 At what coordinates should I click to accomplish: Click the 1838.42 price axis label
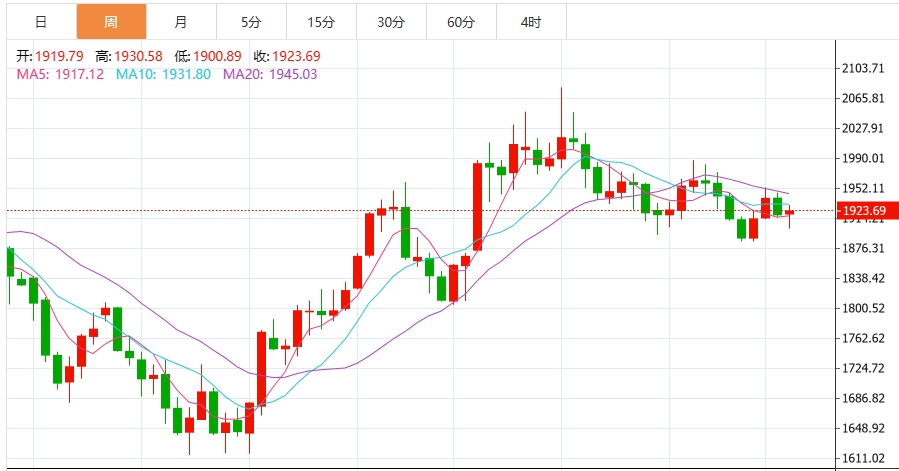[x=863, y=278]
